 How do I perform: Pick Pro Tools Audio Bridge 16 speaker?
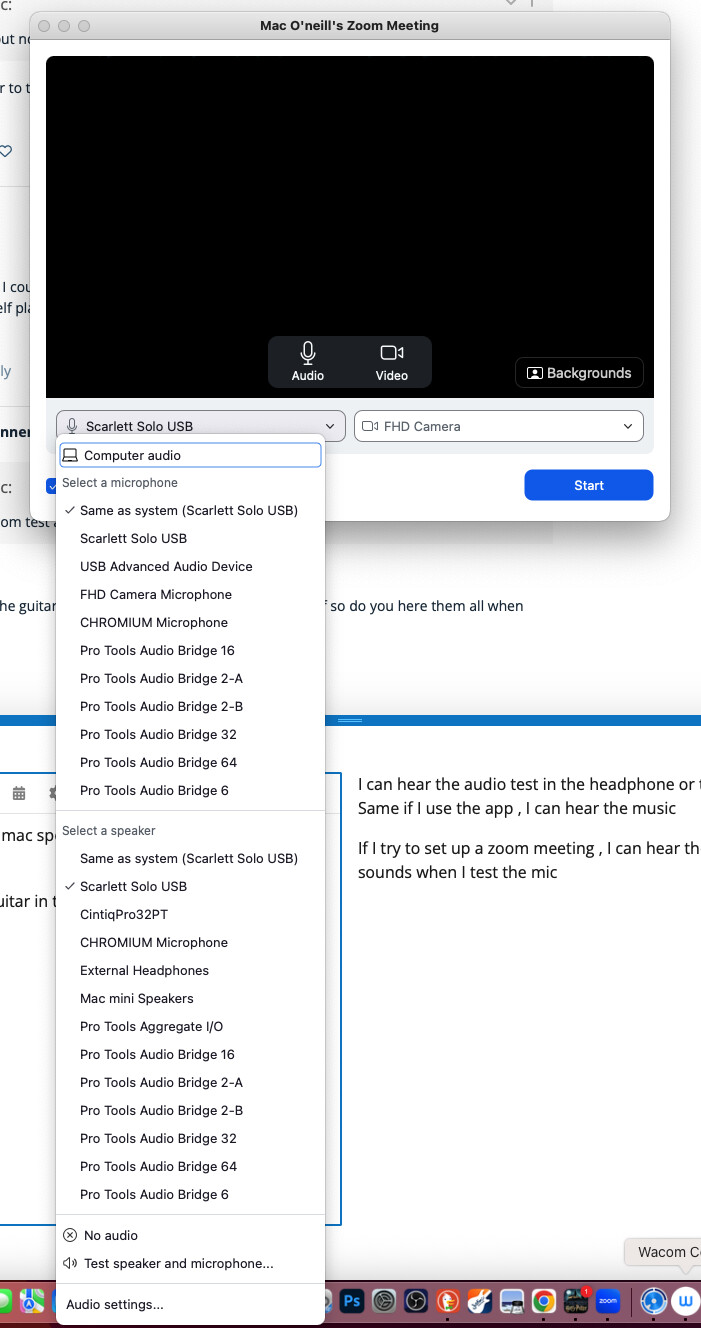point(190,1054)
